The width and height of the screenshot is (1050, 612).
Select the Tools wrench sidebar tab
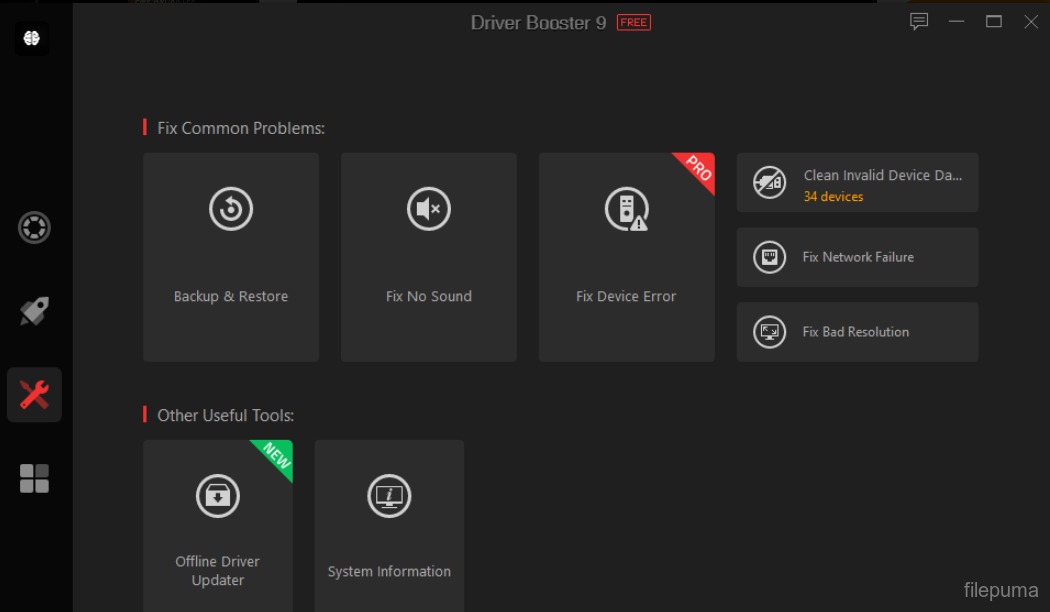point(34,395)
